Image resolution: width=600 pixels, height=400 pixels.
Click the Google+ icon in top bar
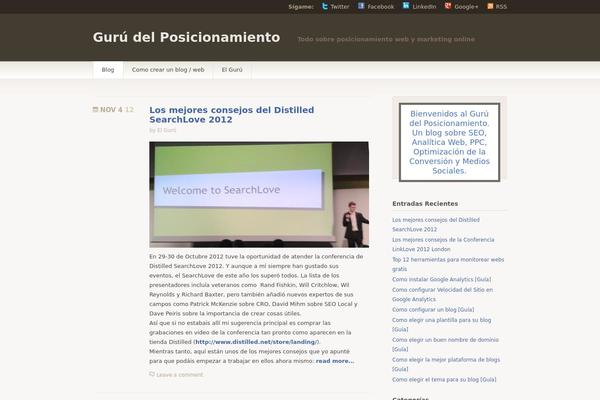[448, 6]
